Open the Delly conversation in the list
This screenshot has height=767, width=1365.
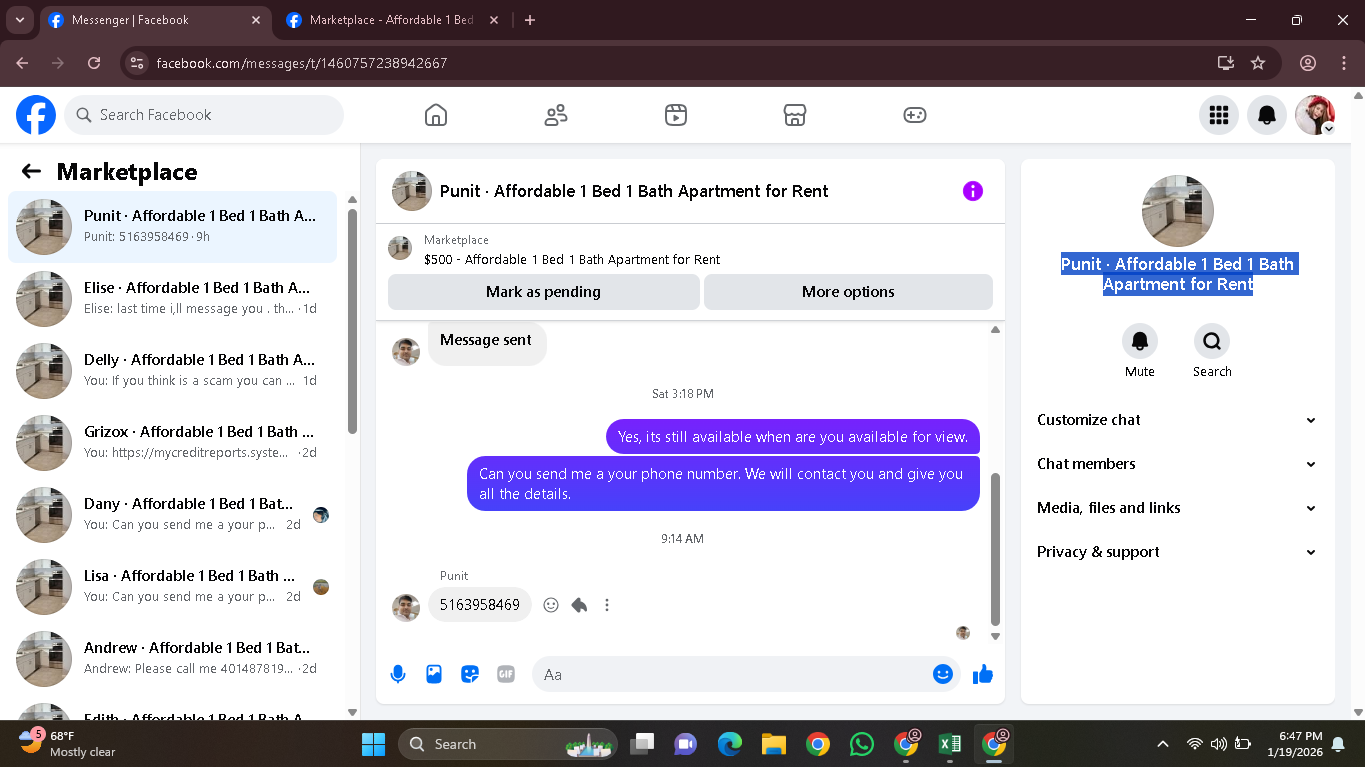(173, 371)
